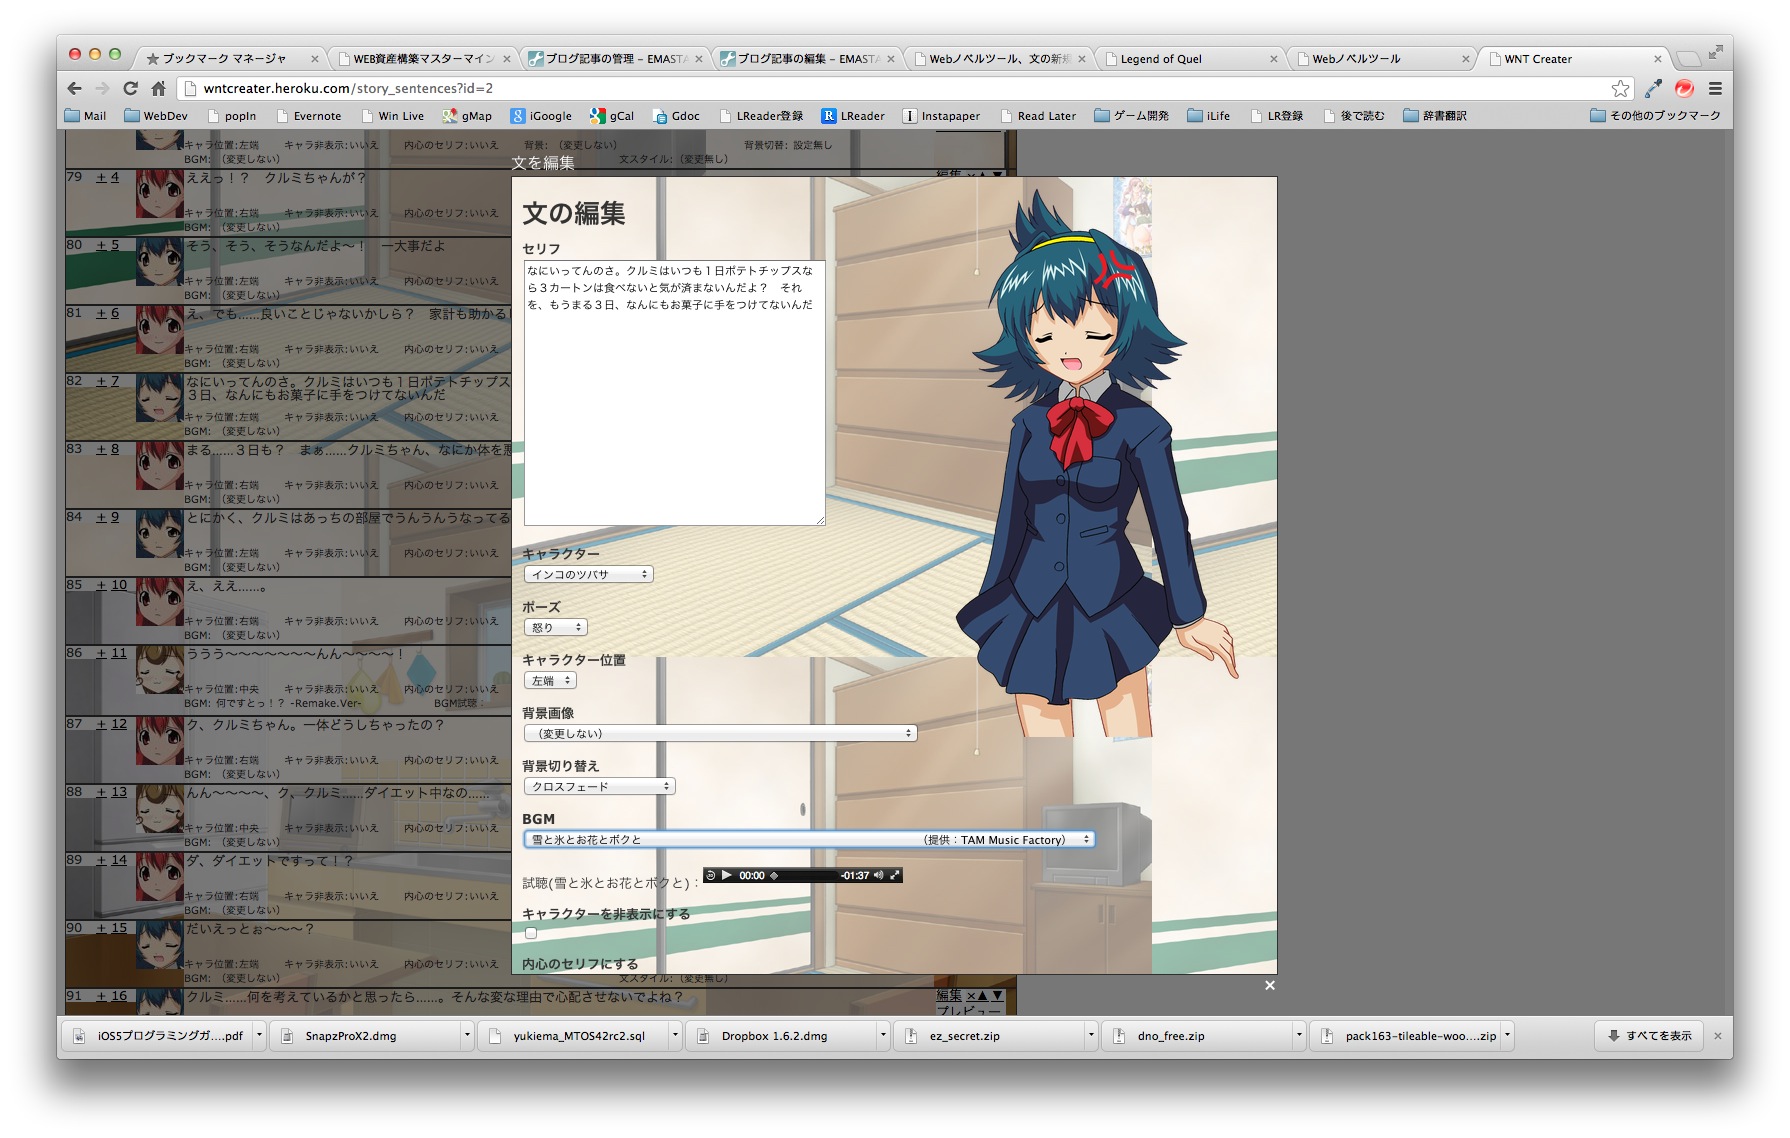Go back to the previous page
1790x1138 pixels.
pyautogui.click(x=75, y=88)
